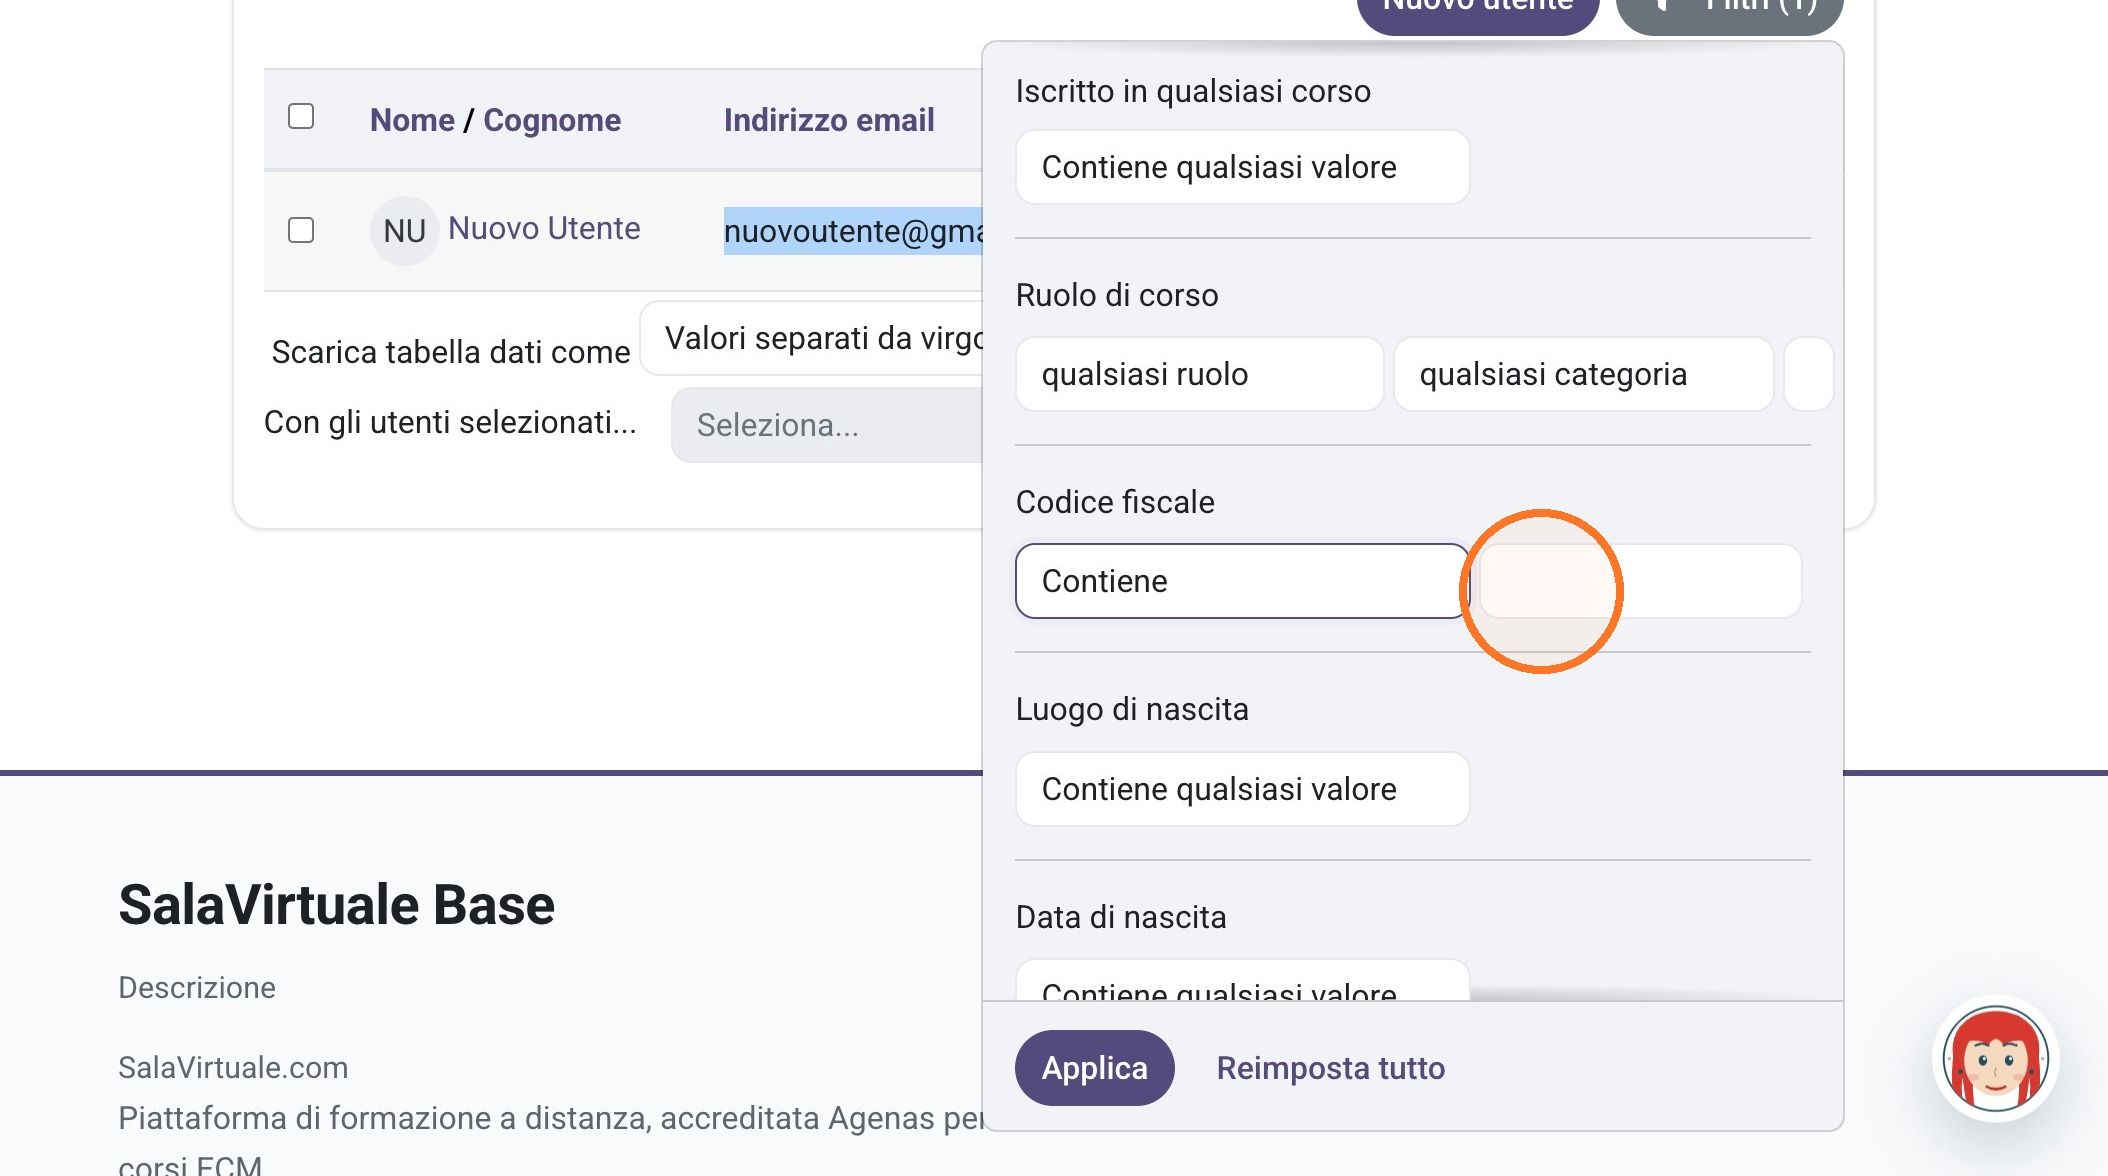
Task: Open the Codice fiscale Contiene dropdown
Action: [1242, 581]
